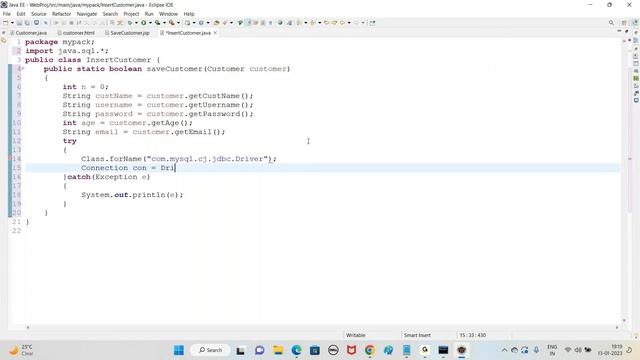The width and height of the screenshot is (640, 360).
Task: Switch to the customer.html editor tab
Action: [x=76, y=33]
